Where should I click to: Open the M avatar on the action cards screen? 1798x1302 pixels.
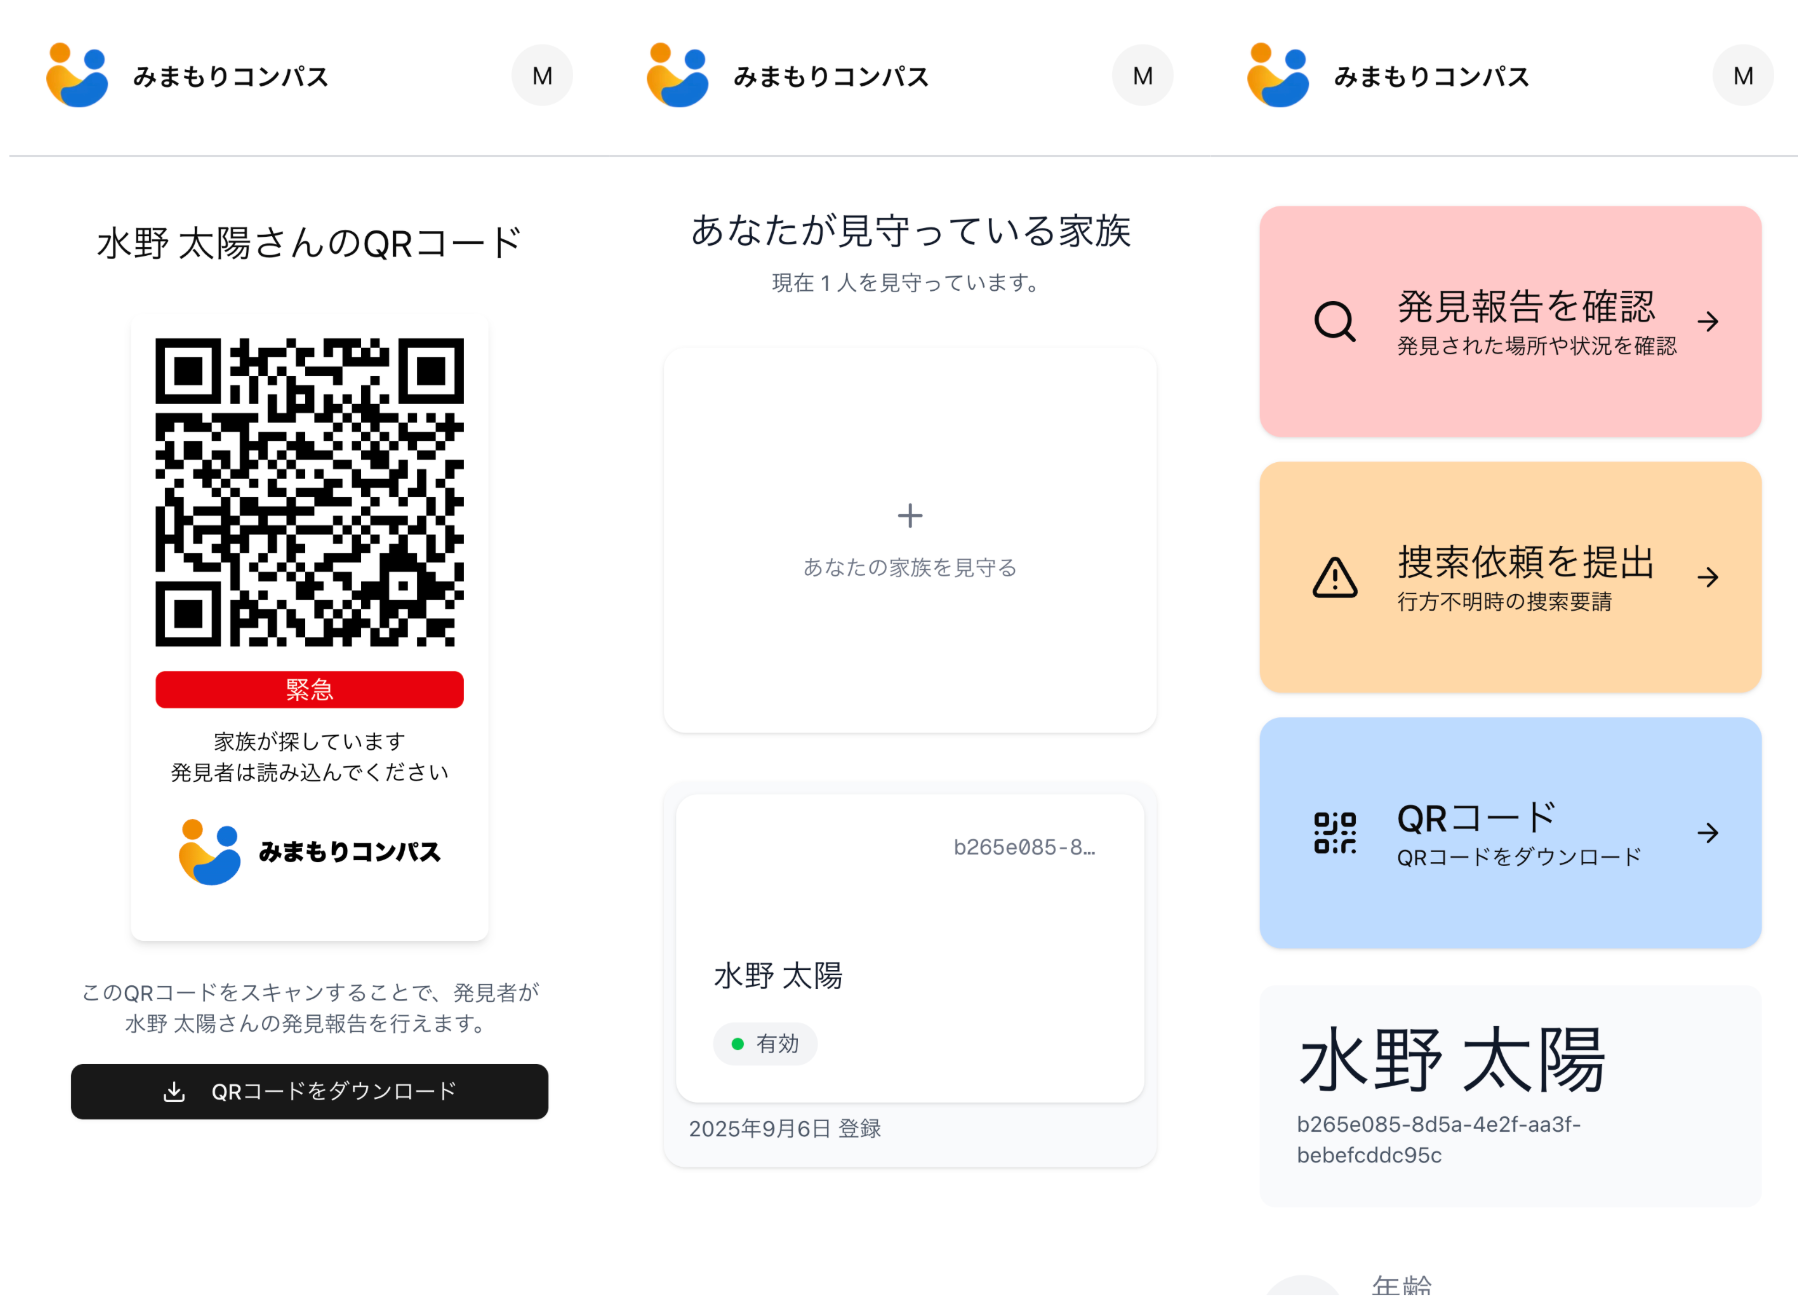tap(1743, 76)
